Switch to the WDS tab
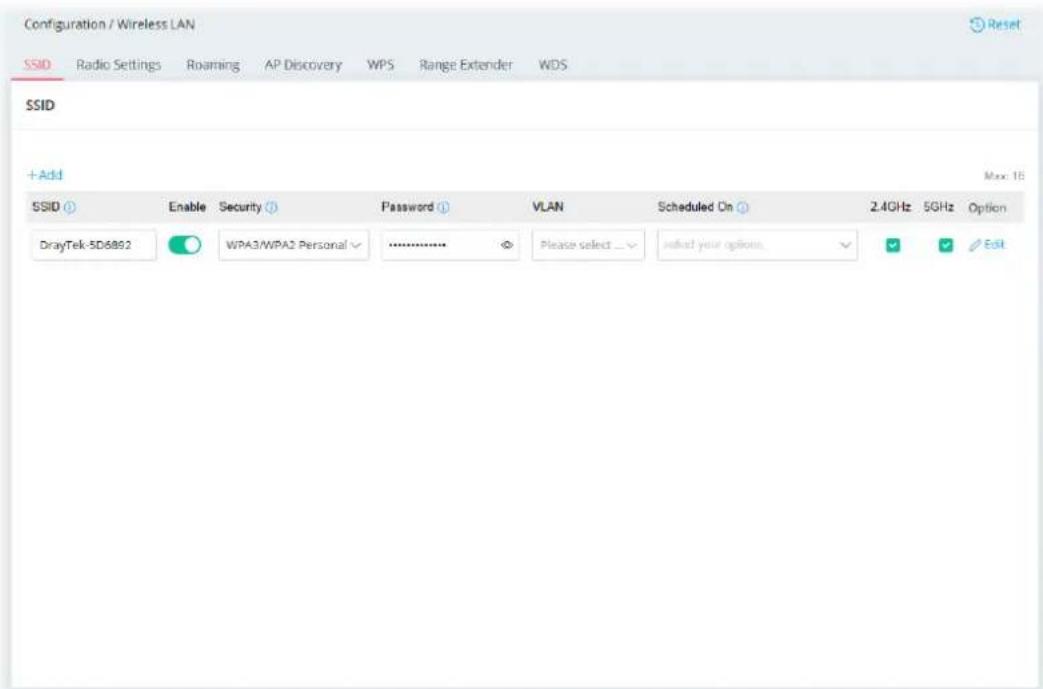Screen dimensions: 1043x689 [x=553, y=65]
